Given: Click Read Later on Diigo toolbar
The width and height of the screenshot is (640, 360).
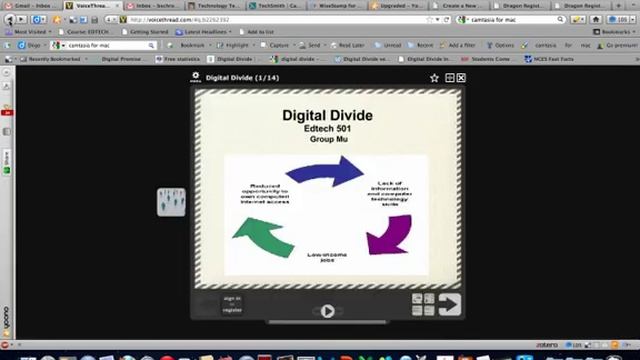Looking at the screenshot, I should coord(347,45).
